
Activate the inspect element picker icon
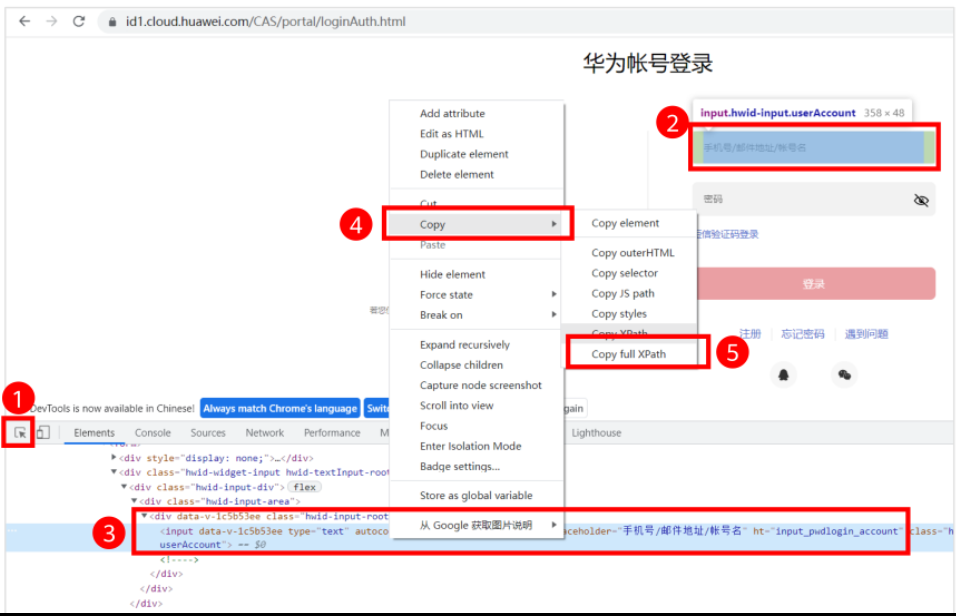pyautogui.click(x=20, y=433)
